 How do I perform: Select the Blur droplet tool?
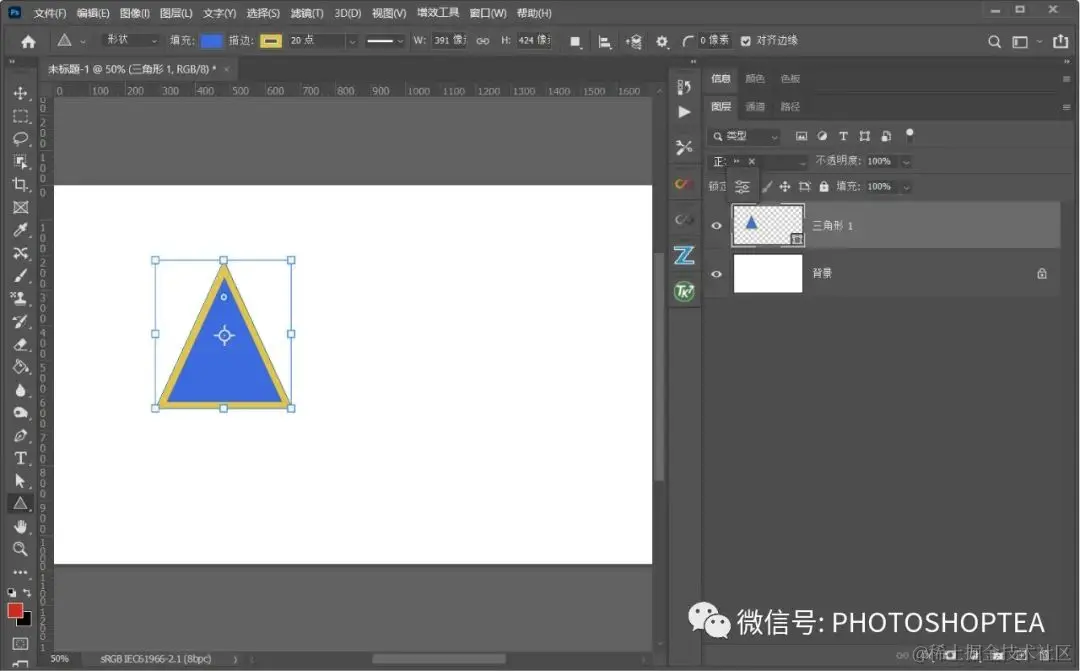tap(20, 390)
